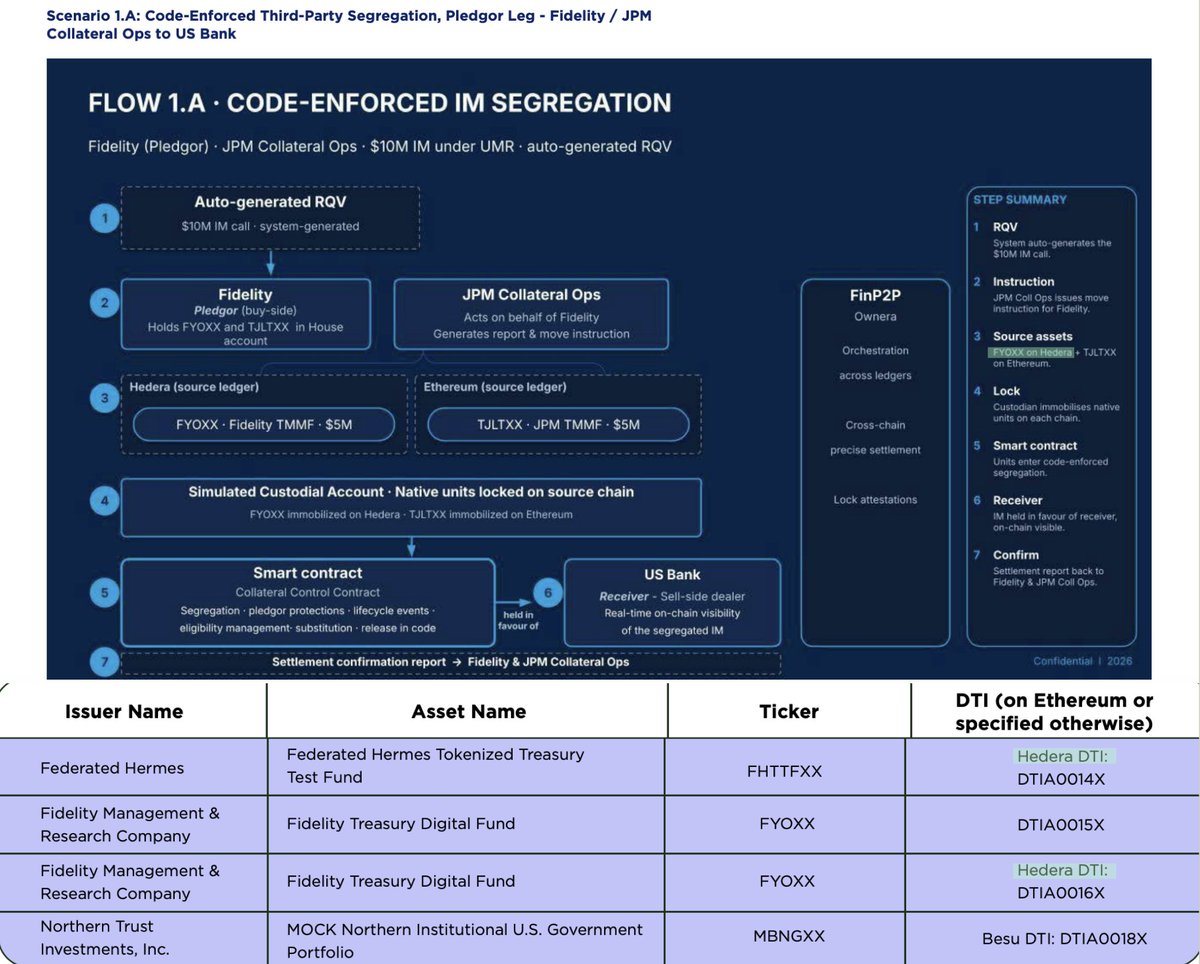Click the 'Issuer Name' column header
1200x964 pixels.
tap(124, 712)
